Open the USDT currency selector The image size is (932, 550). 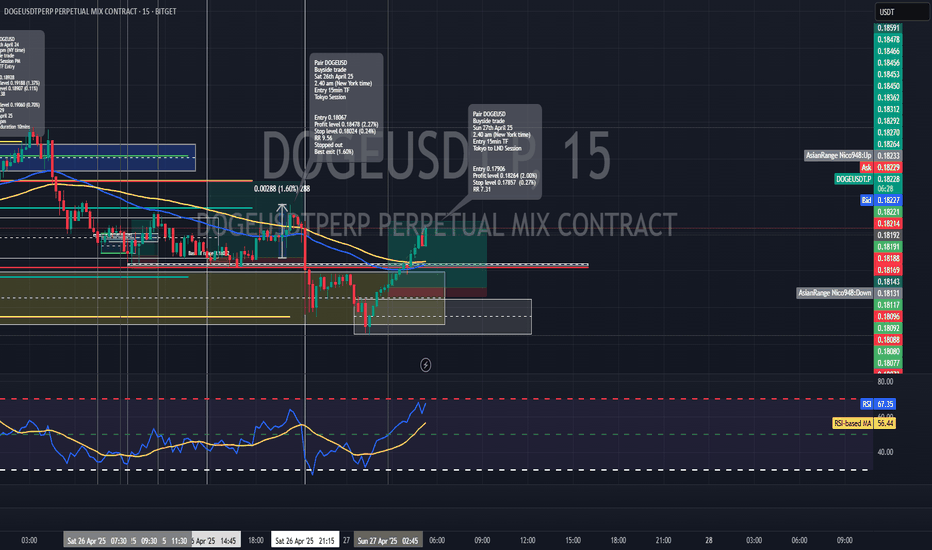[902, 12]
